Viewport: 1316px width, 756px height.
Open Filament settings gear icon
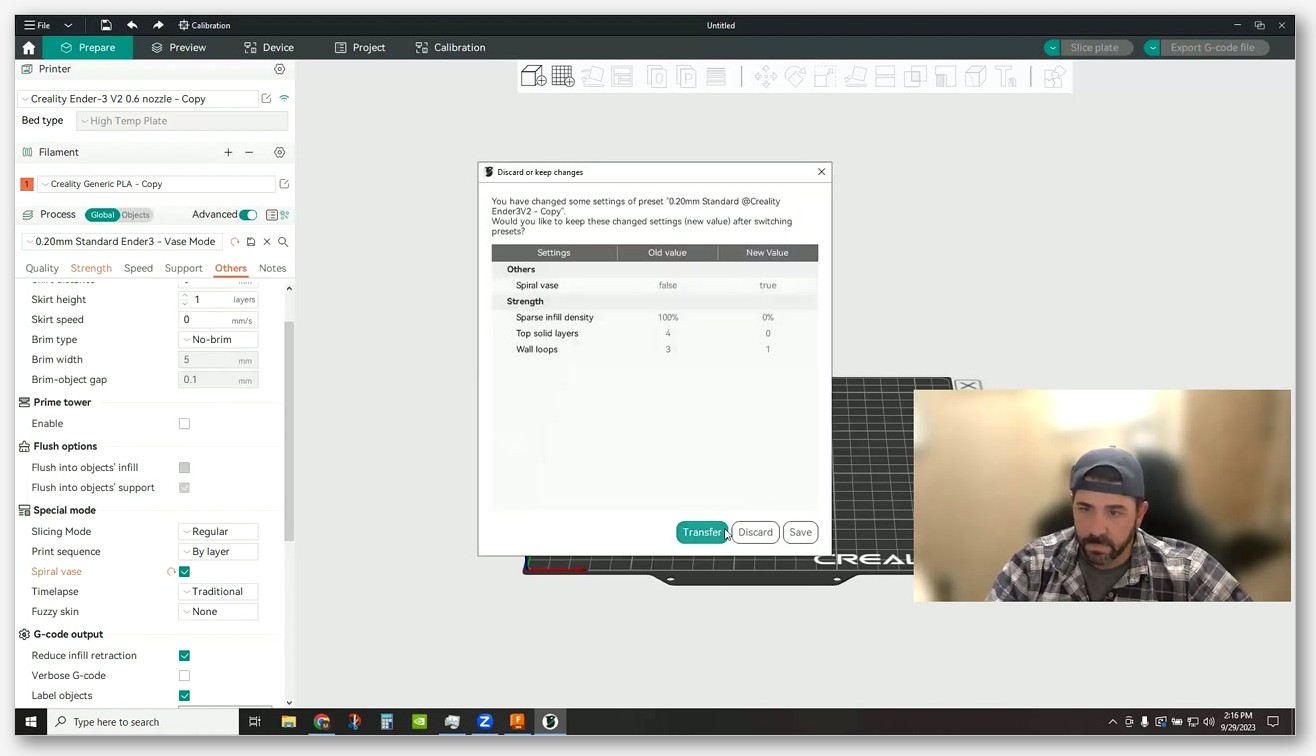point(280,152)
